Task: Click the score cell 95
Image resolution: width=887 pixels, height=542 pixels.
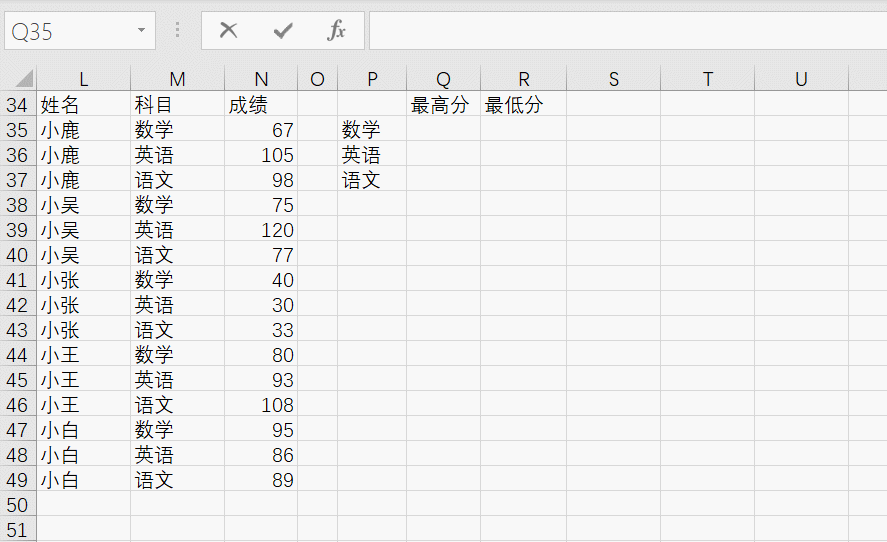Action: (261, 430)
